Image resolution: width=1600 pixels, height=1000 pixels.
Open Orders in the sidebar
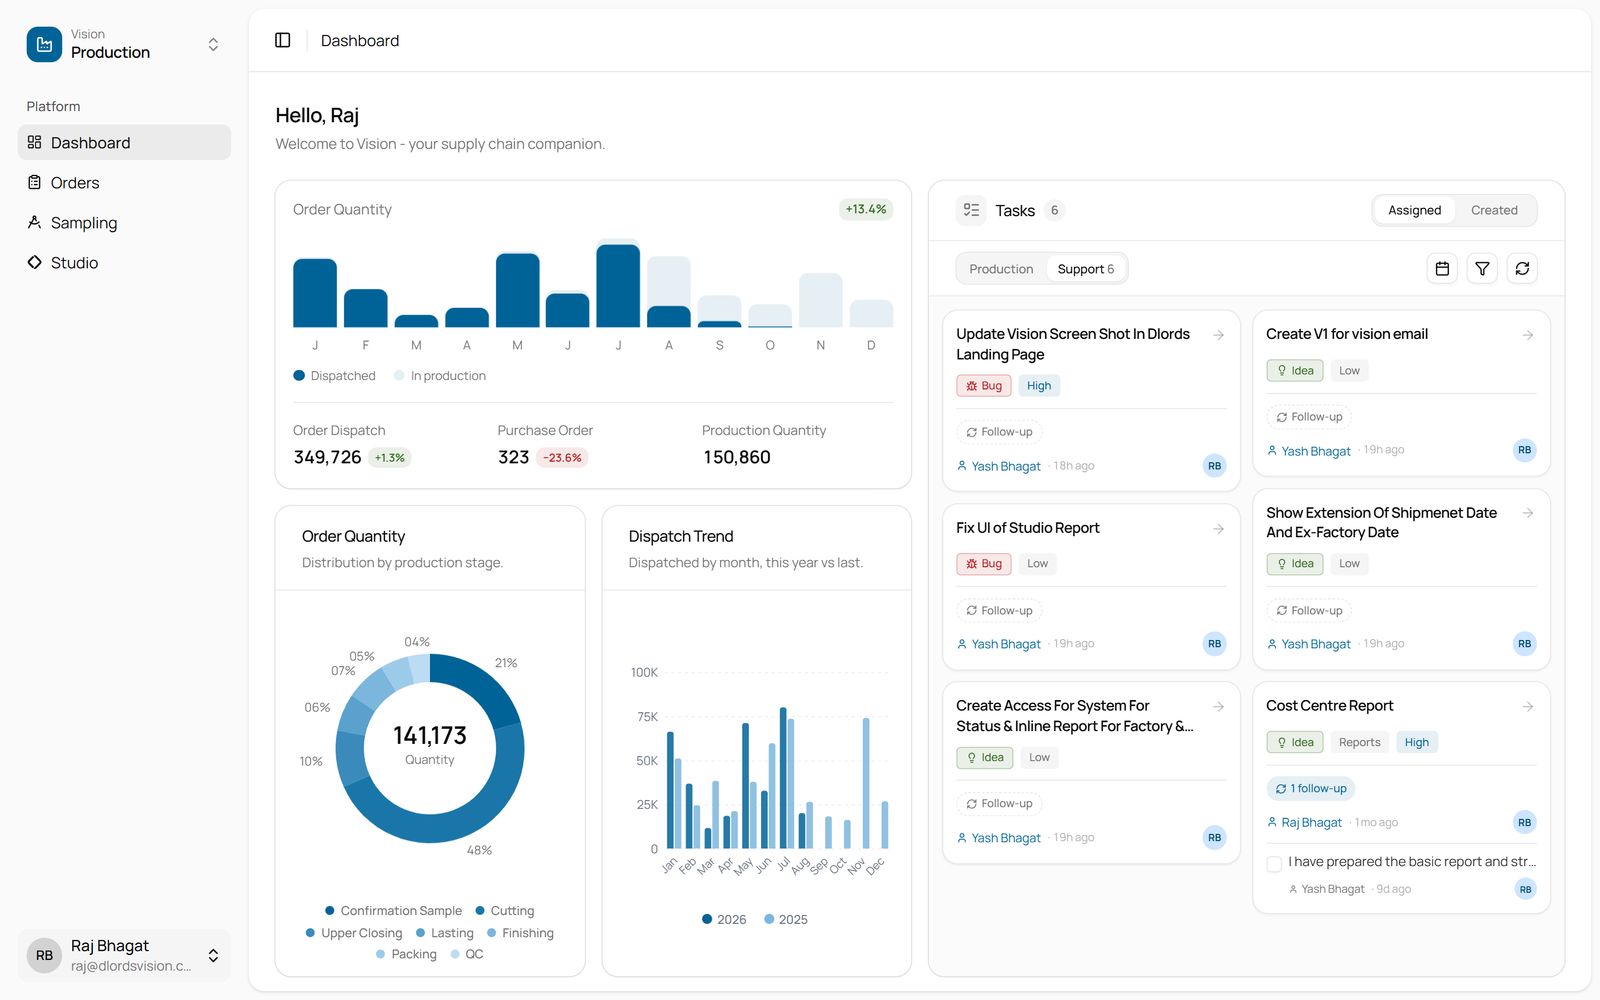(124, 182)
